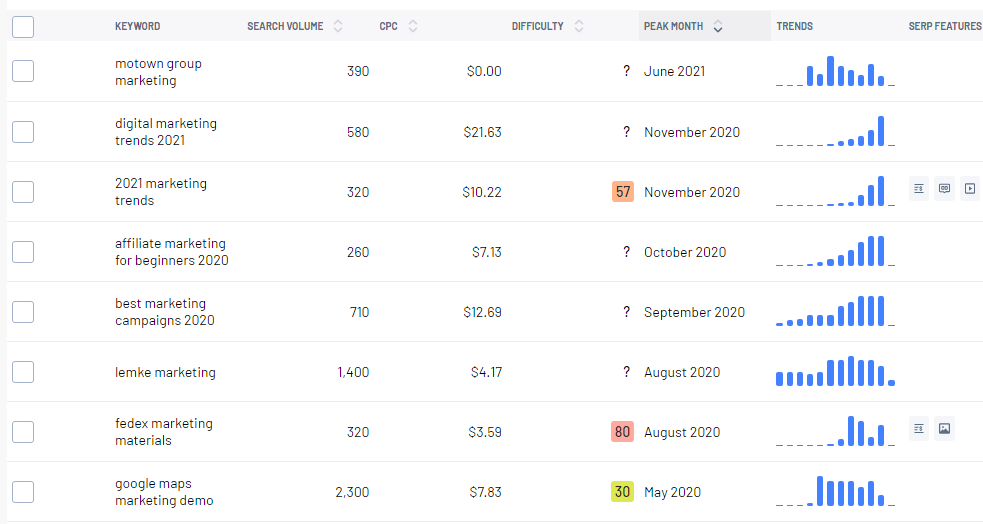Check the box for google maps marketing demo
983x524 pixels.
(23, 492)
